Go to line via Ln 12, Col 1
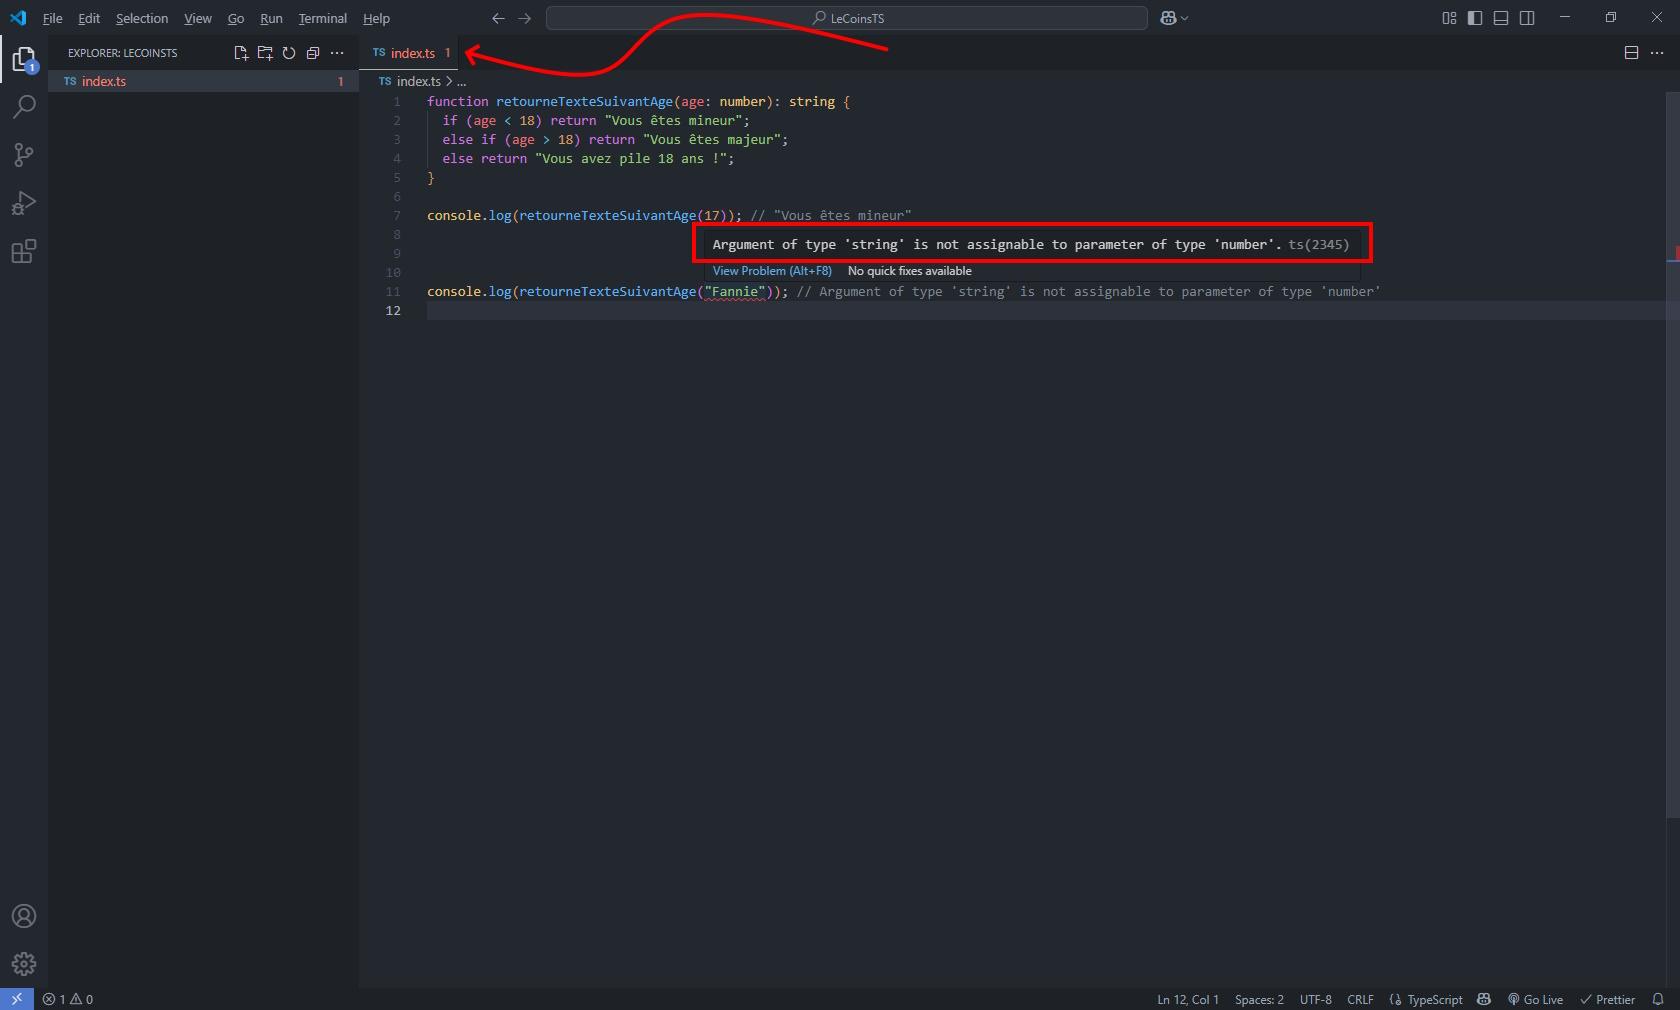 pyautogui.click(x=1188, y=999)
